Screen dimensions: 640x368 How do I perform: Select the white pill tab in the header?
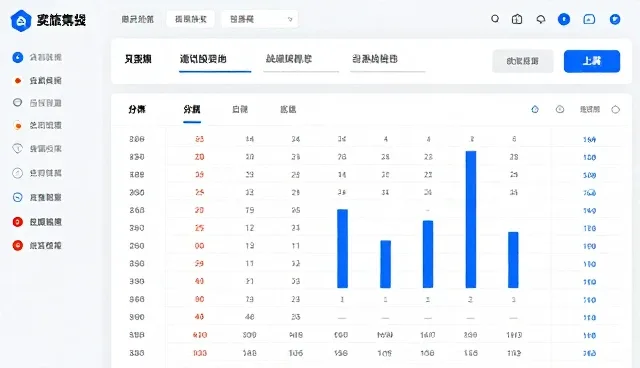pos(191,19)
